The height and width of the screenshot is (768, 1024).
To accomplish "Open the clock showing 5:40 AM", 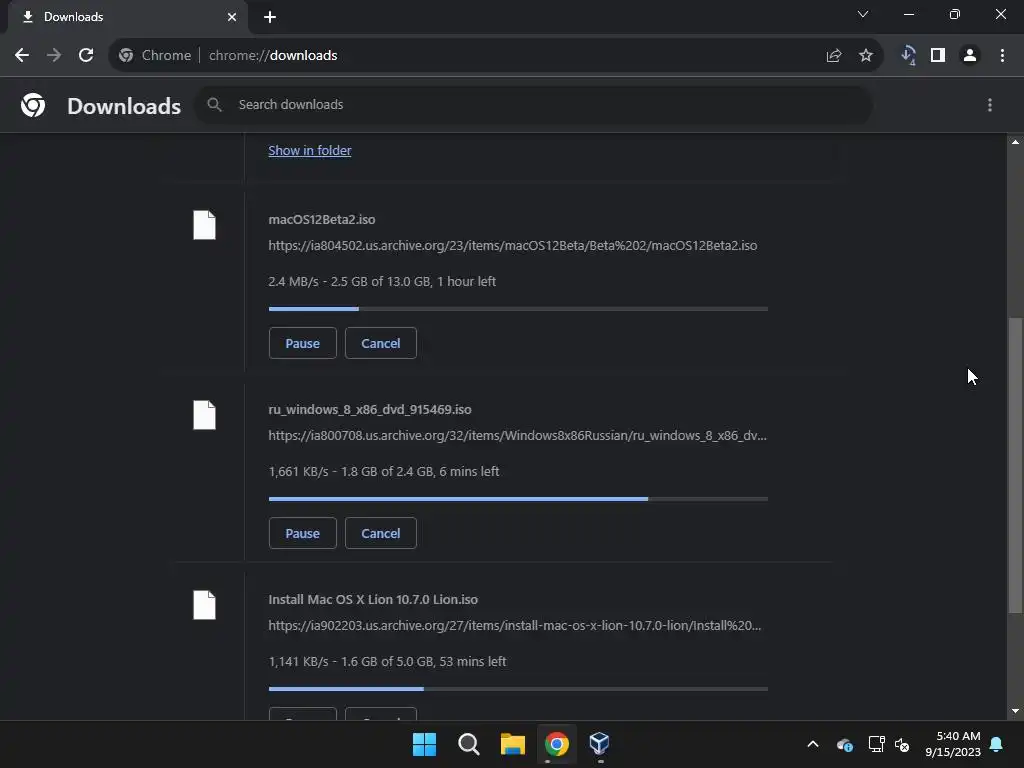I will tap(953, 744).
